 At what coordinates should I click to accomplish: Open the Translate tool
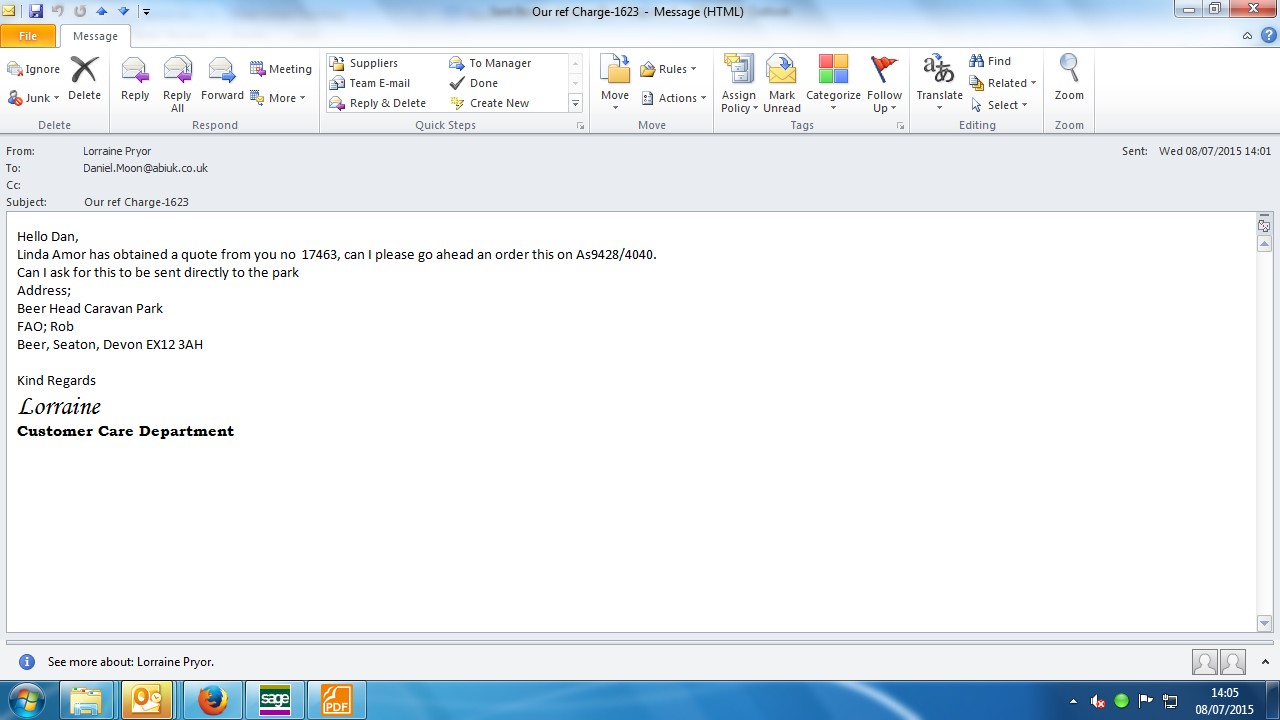pos(939,82)
